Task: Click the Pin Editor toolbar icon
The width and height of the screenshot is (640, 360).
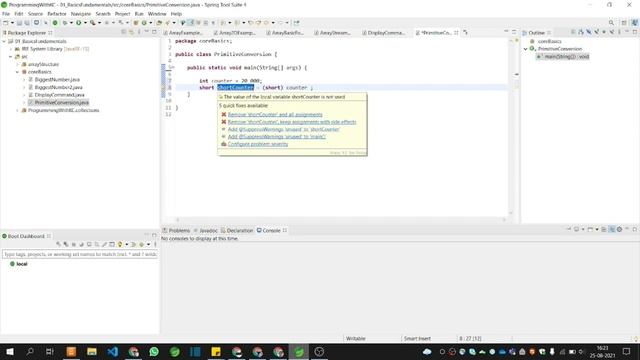Action: [x=297, y=23]
